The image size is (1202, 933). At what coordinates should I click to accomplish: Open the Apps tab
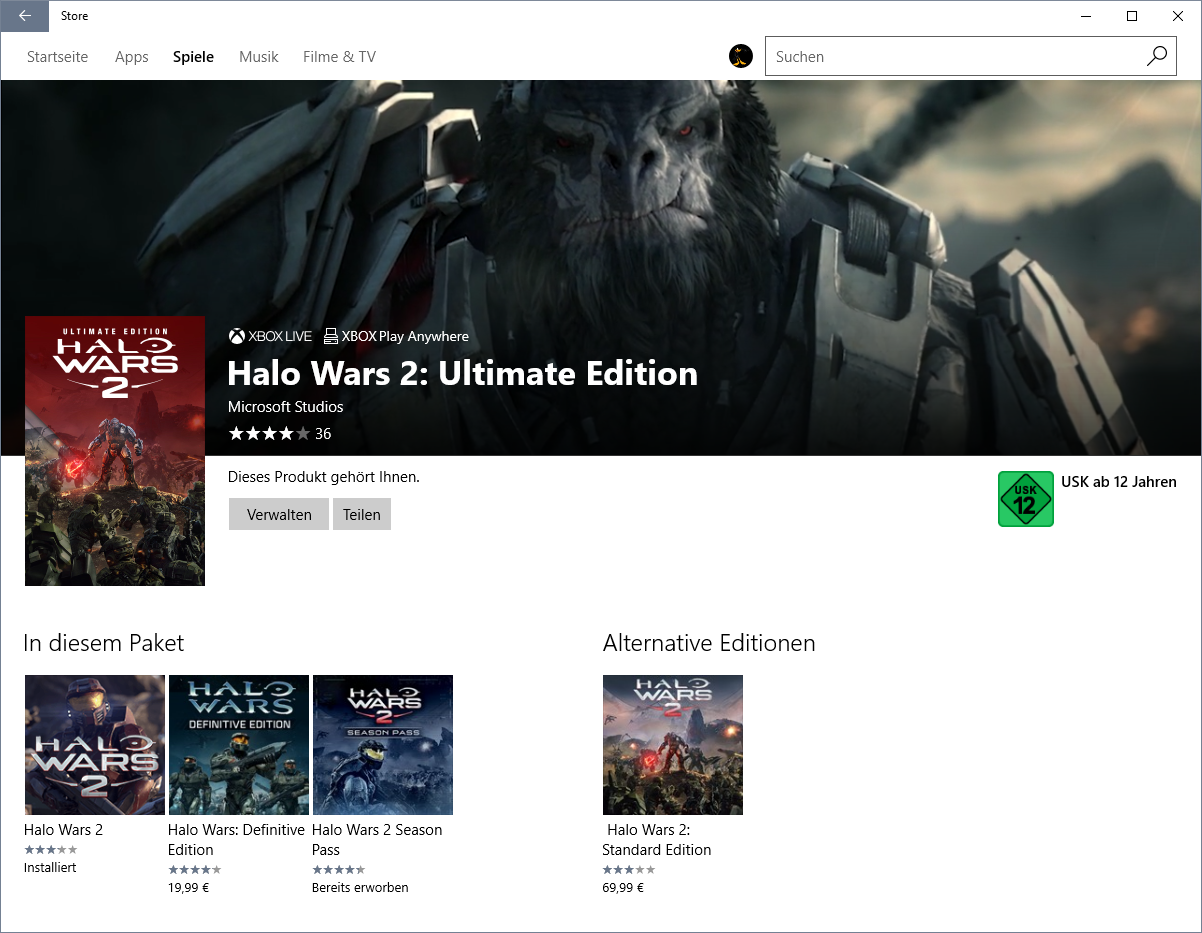pyautogui.click(x=131, y=57)
